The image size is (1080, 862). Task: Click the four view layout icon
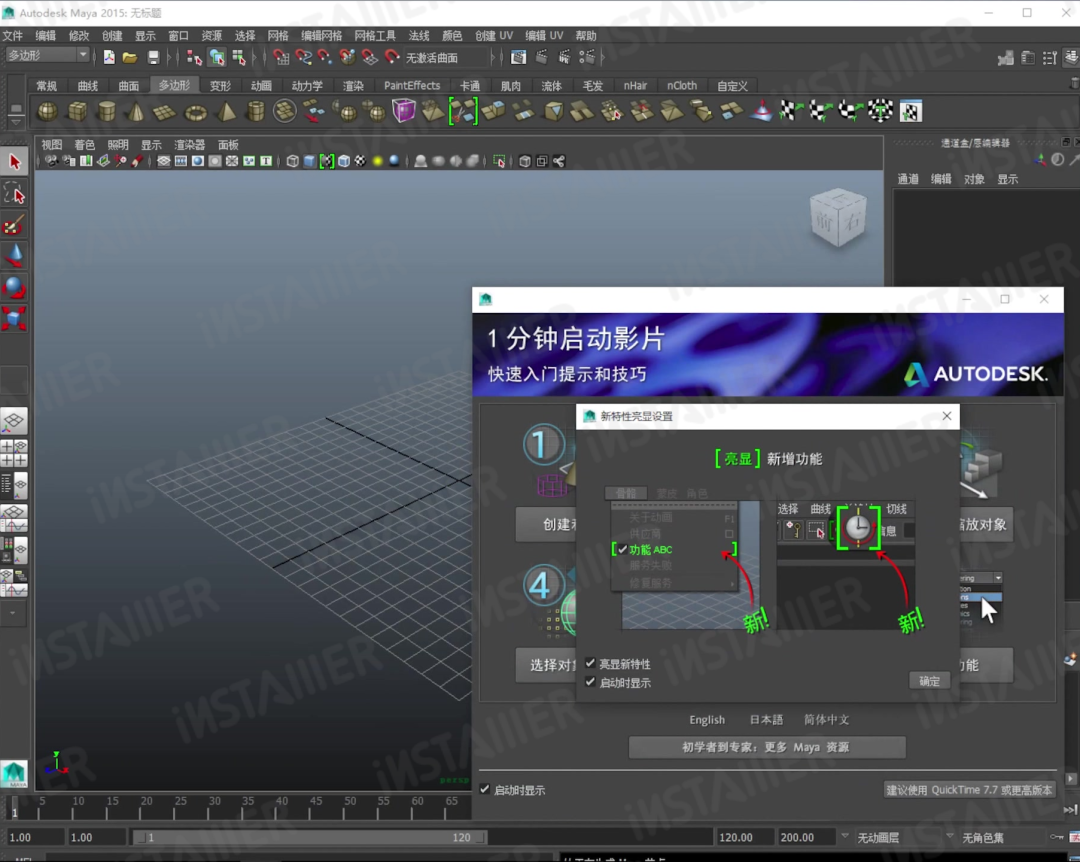[14, 453]
